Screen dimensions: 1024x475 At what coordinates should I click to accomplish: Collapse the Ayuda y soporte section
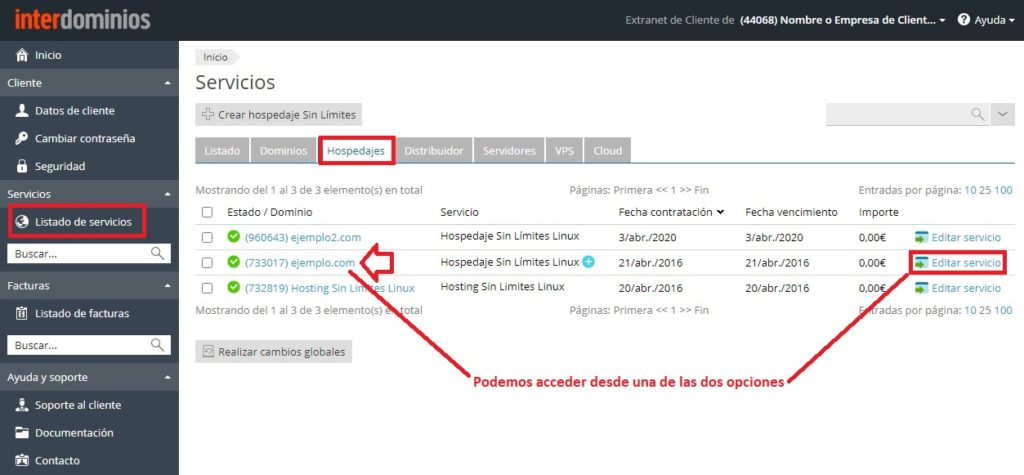click(x=168, y=377)
